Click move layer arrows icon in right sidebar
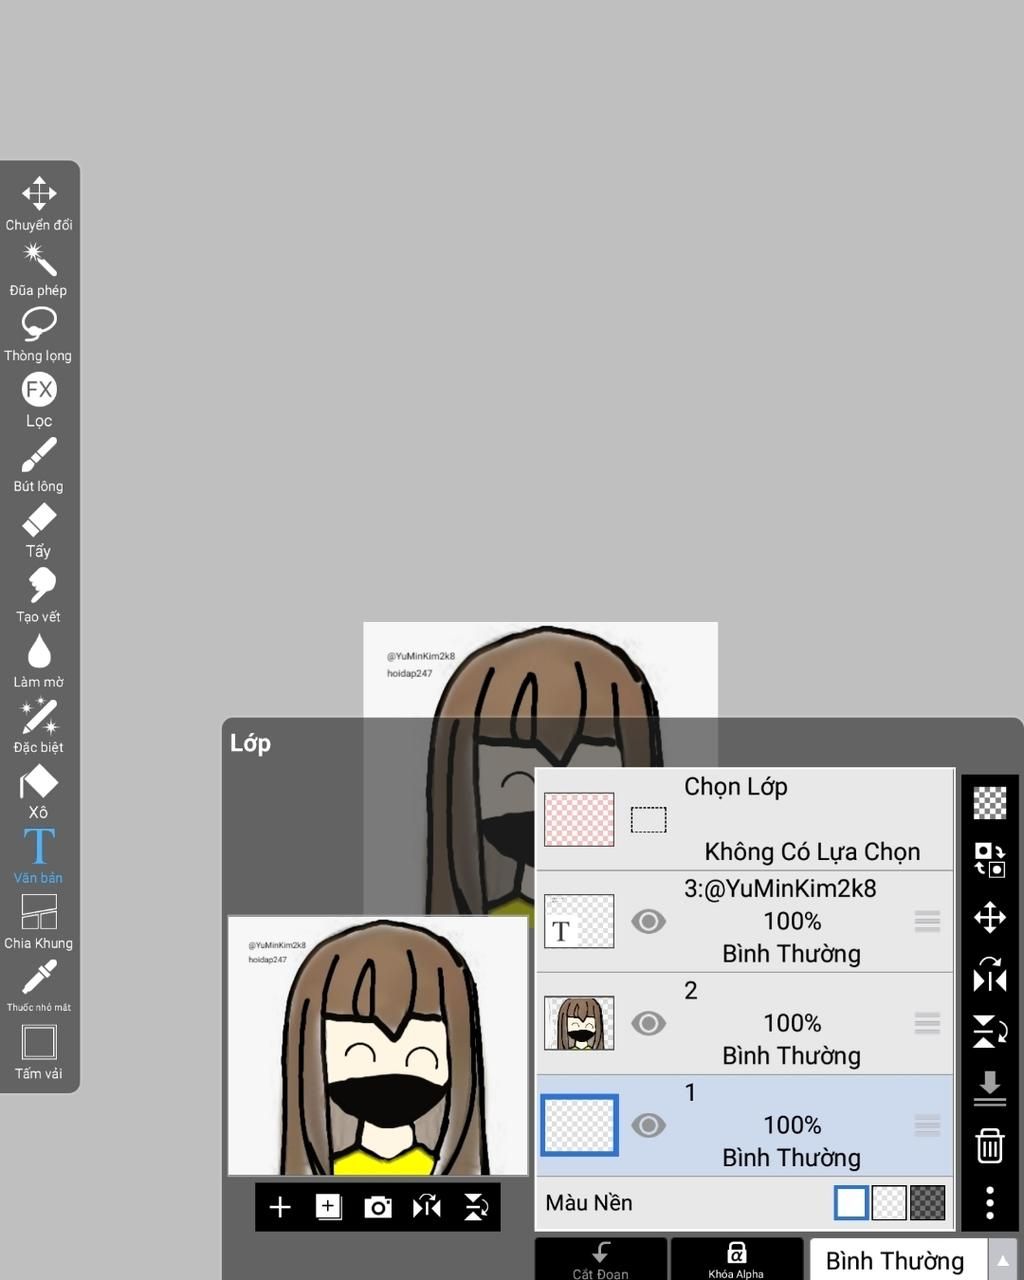Screen dimensions: 1024x1280 tap(990, 917)
